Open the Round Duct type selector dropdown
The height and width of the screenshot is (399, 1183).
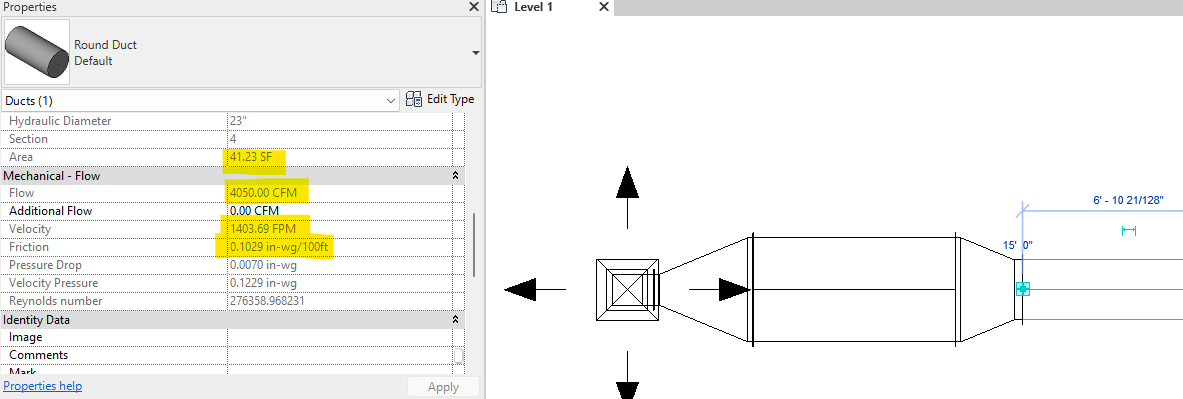click(475, 53)
